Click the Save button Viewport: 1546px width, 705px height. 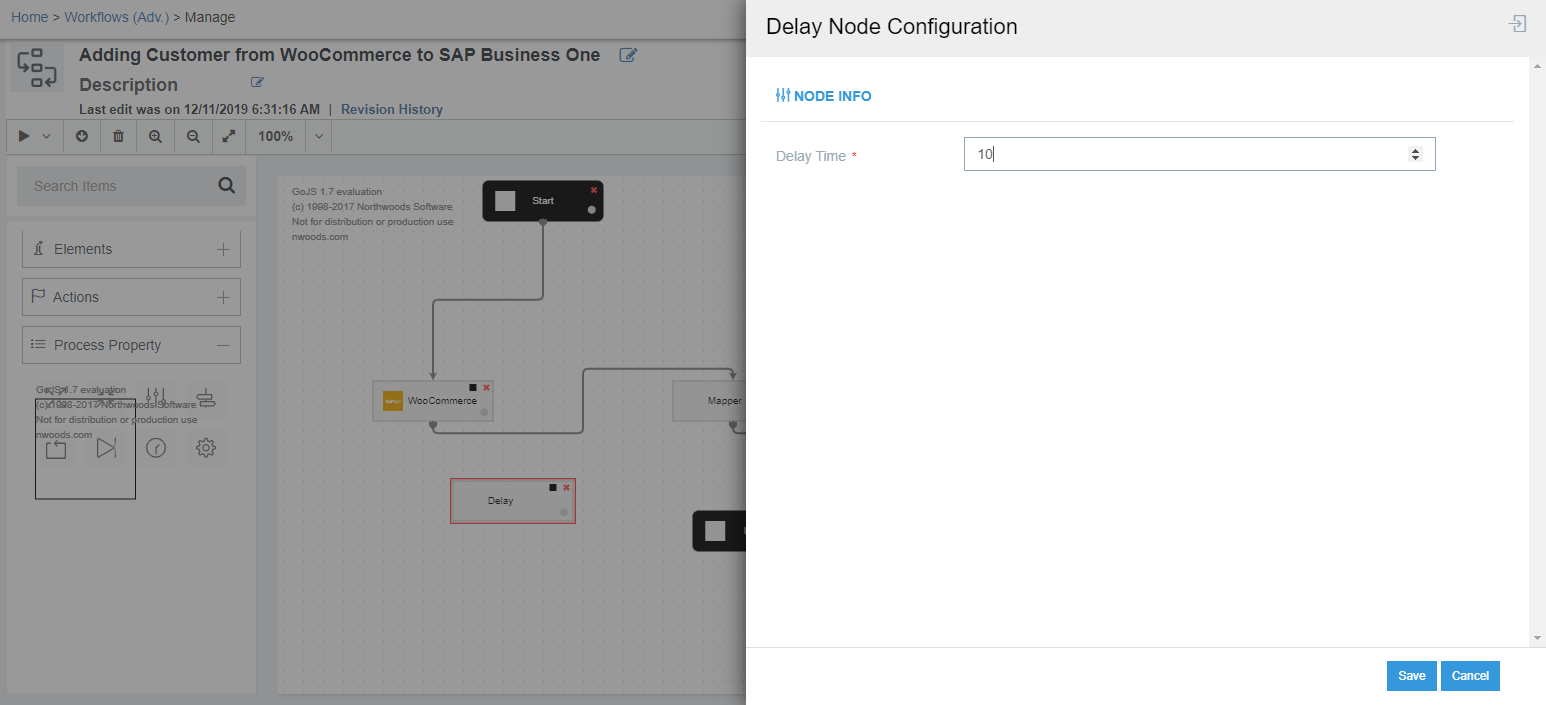click(x=1411, y=676)
